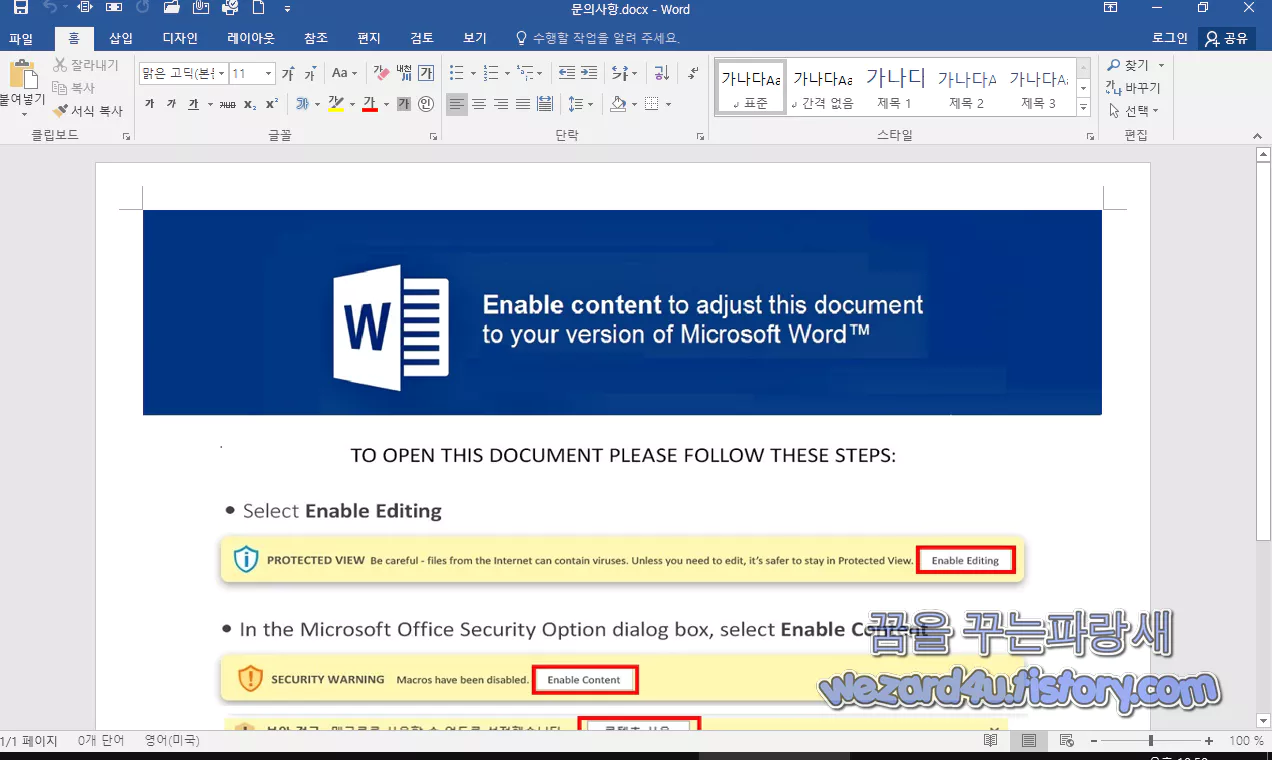Apply the 간격 없음 style
This screenshot has height=760, width=1272.
click(822, 87)
